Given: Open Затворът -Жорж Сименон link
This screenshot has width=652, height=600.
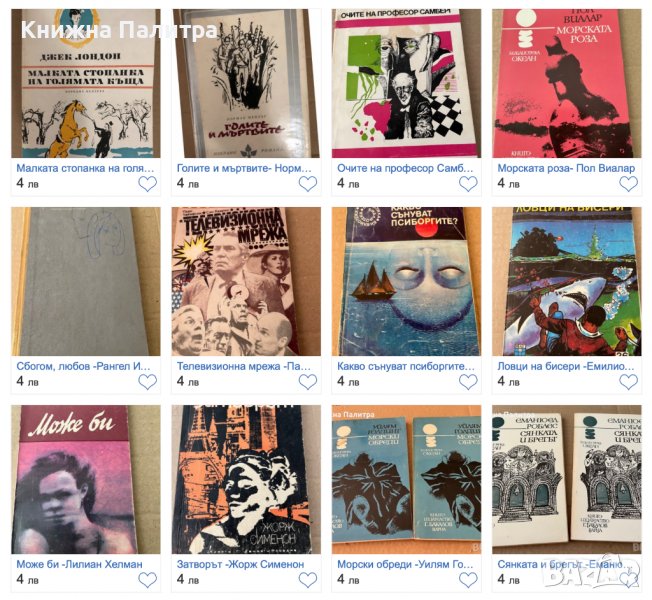Looking at the screenshot, I should (x=240, y=564).
